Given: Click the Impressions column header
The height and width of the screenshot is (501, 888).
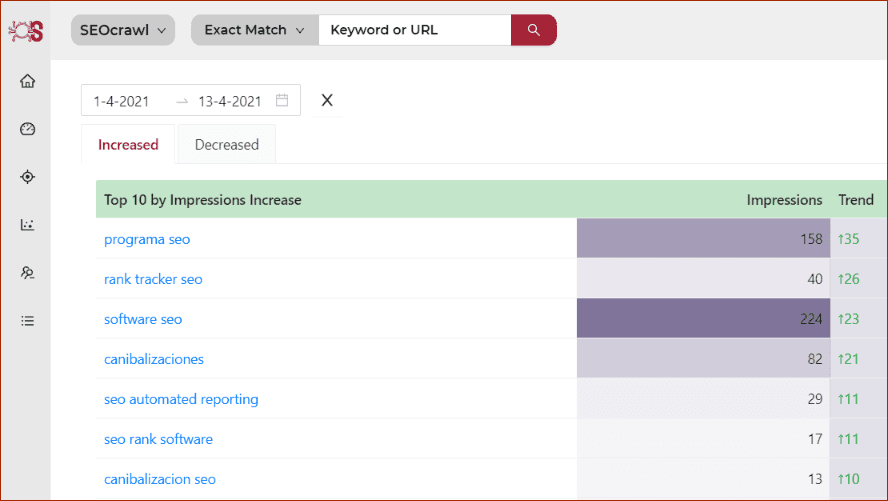Looking at the screenshot, I should (x=784, y=200).
